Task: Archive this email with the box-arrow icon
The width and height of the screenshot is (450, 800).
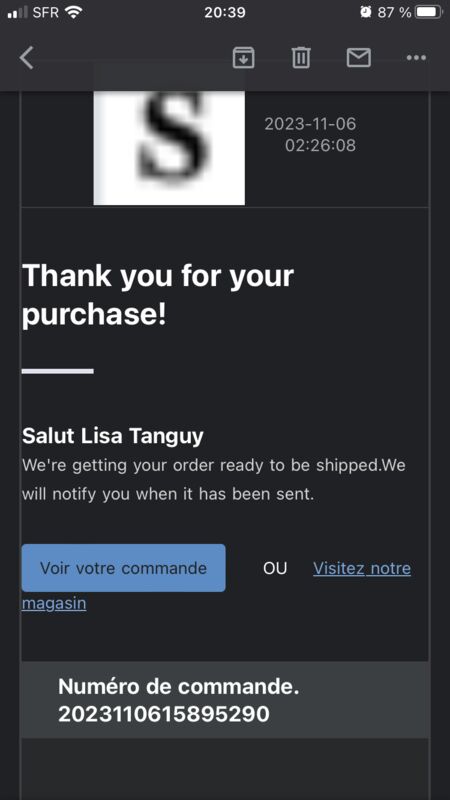Action: pyautogui.click(x=244, y=57)
